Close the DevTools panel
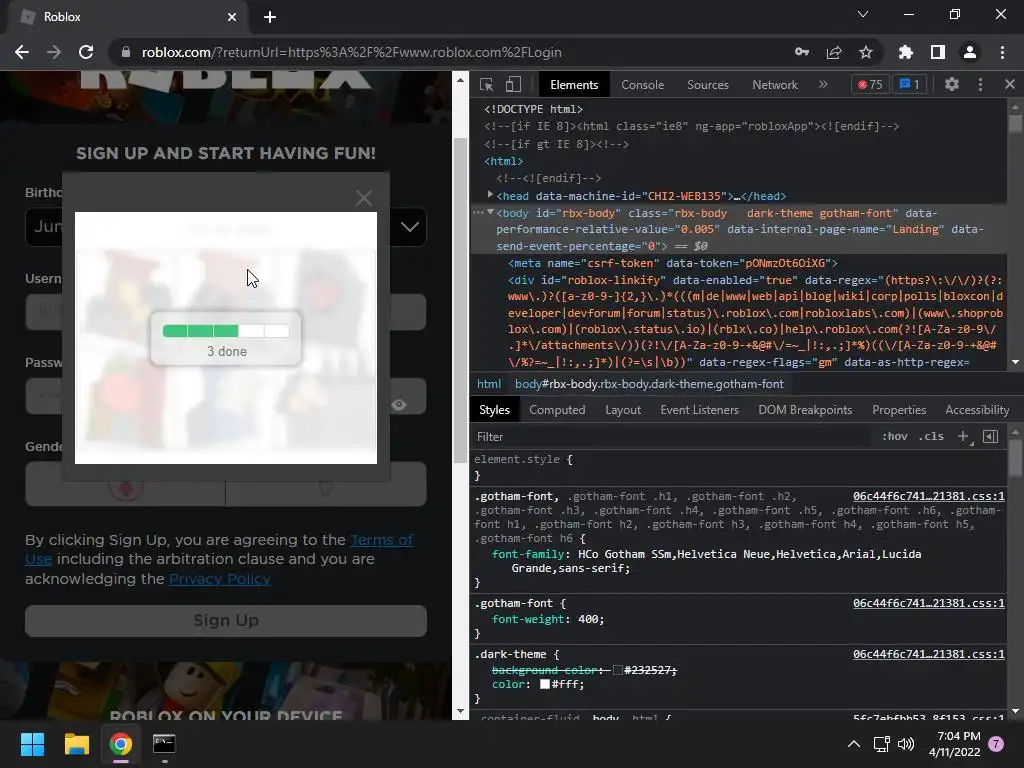Screen dimensions: 1024x768 tap(1010, 84)
